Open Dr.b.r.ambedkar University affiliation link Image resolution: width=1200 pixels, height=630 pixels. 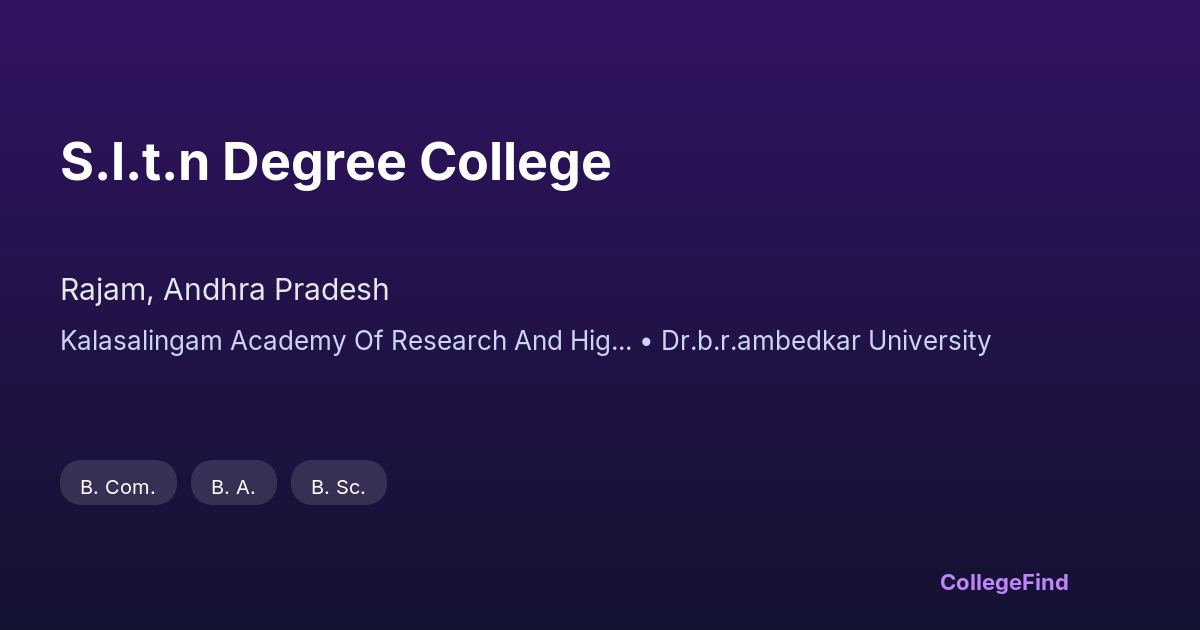pos(826,341)
